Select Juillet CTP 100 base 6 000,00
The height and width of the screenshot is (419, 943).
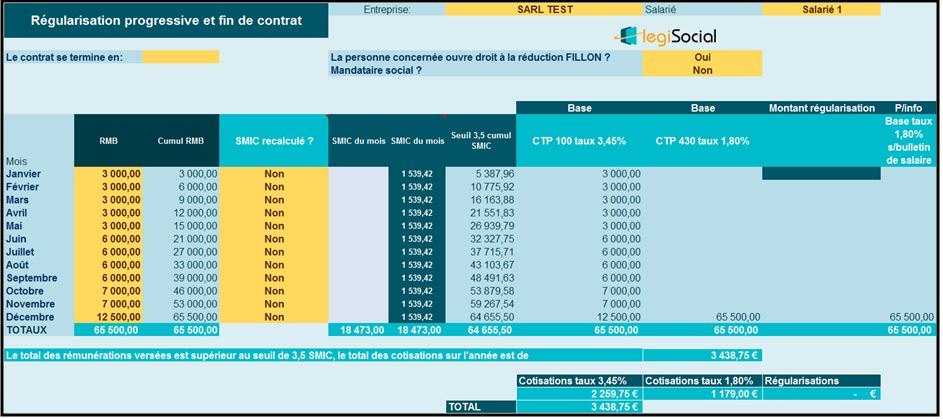point(579,252)
